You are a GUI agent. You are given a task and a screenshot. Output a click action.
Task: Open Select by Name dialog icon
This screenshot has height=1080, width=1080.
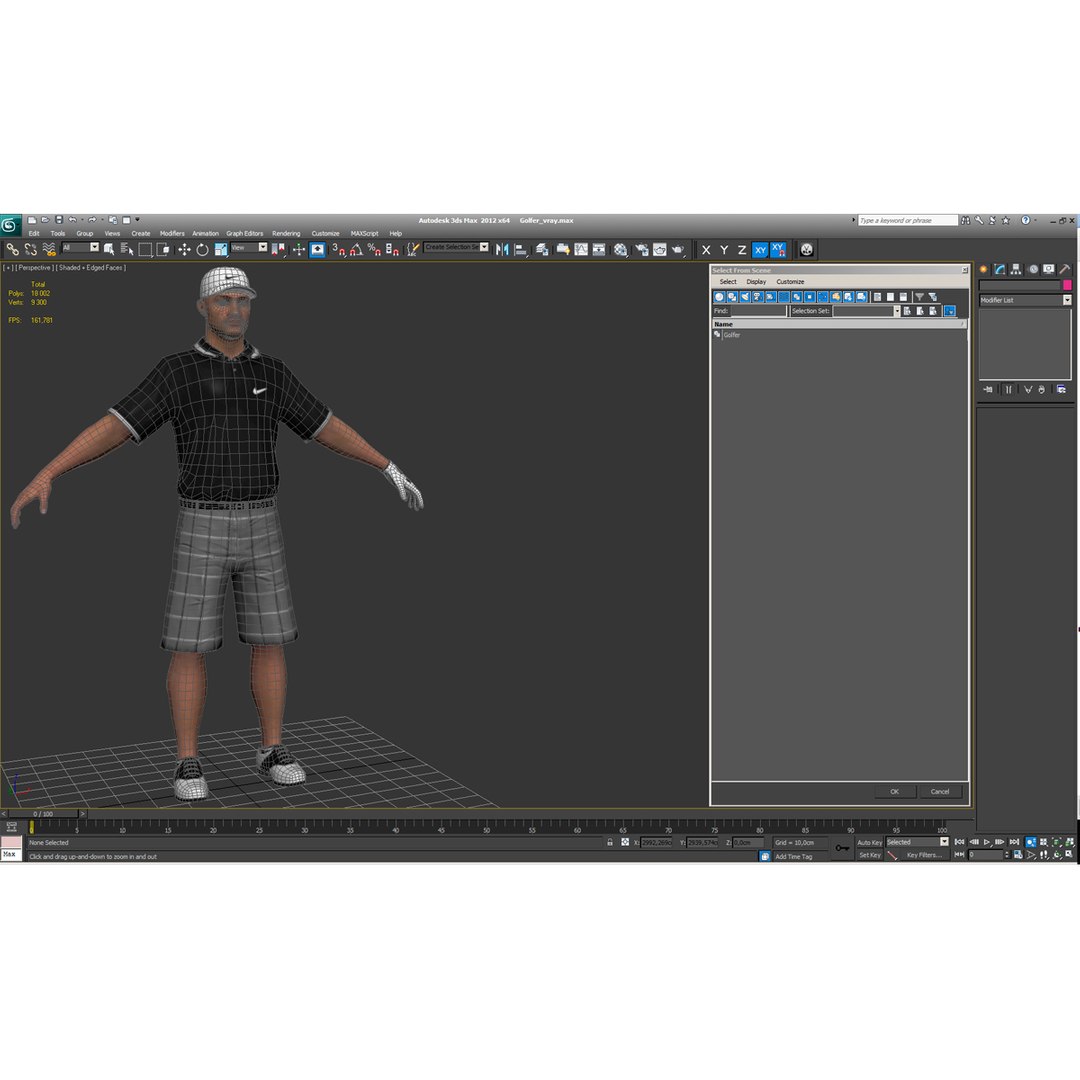(x=127, y=249)
